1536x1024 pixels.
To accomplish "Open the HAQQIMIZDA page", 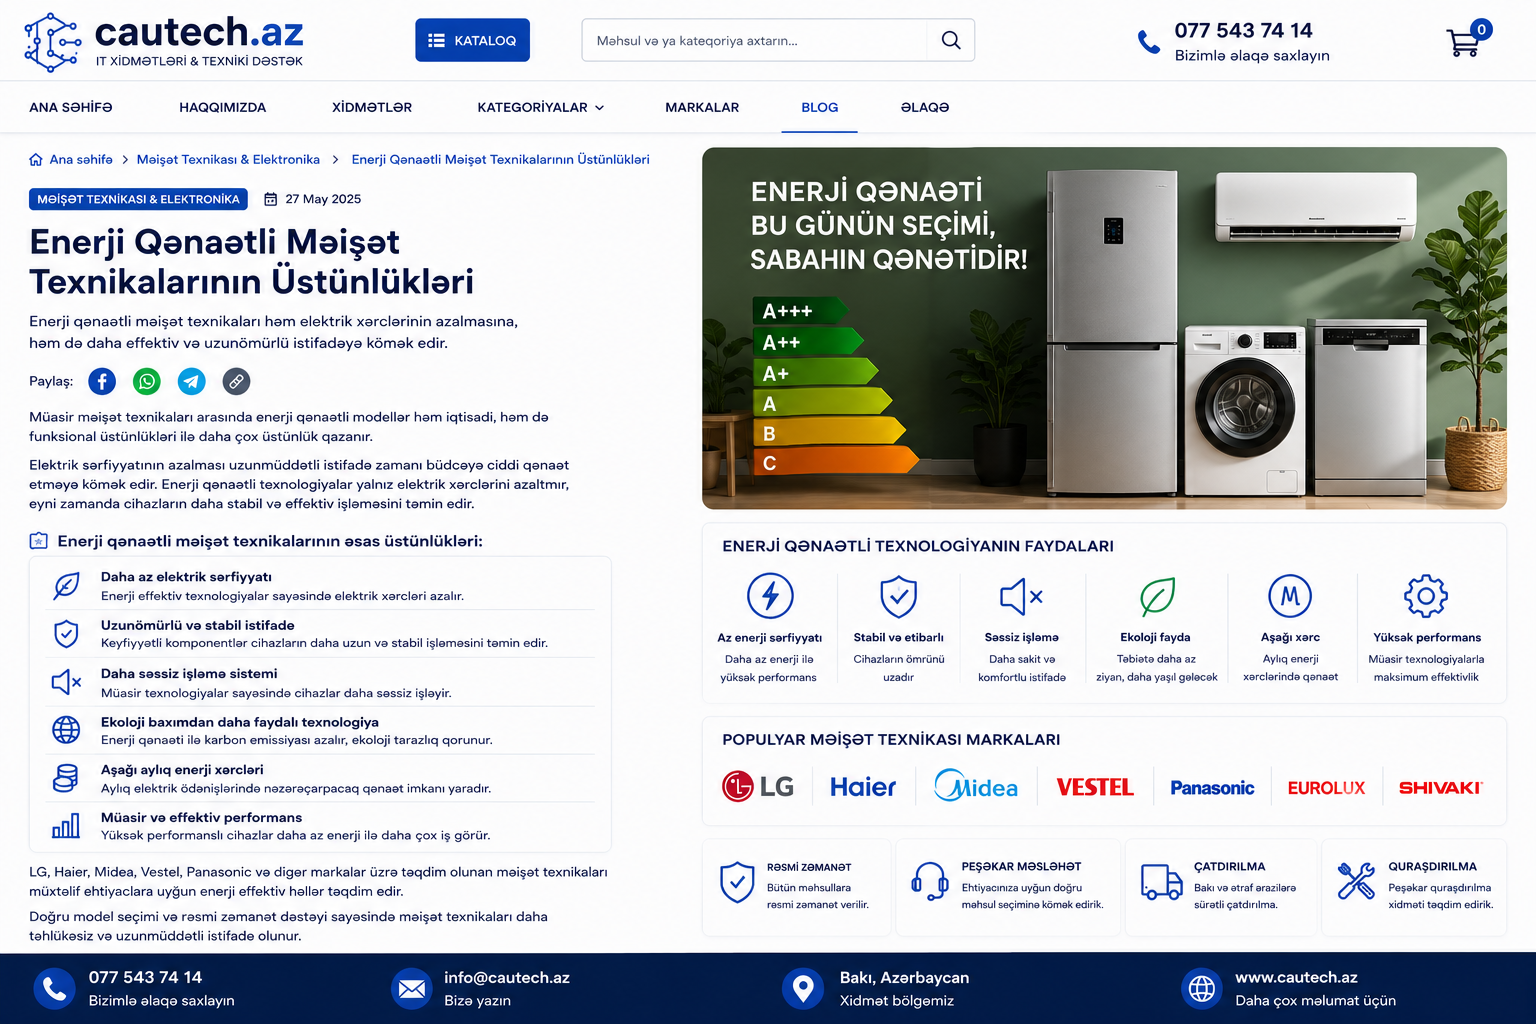I will click(x=223, y=107).
